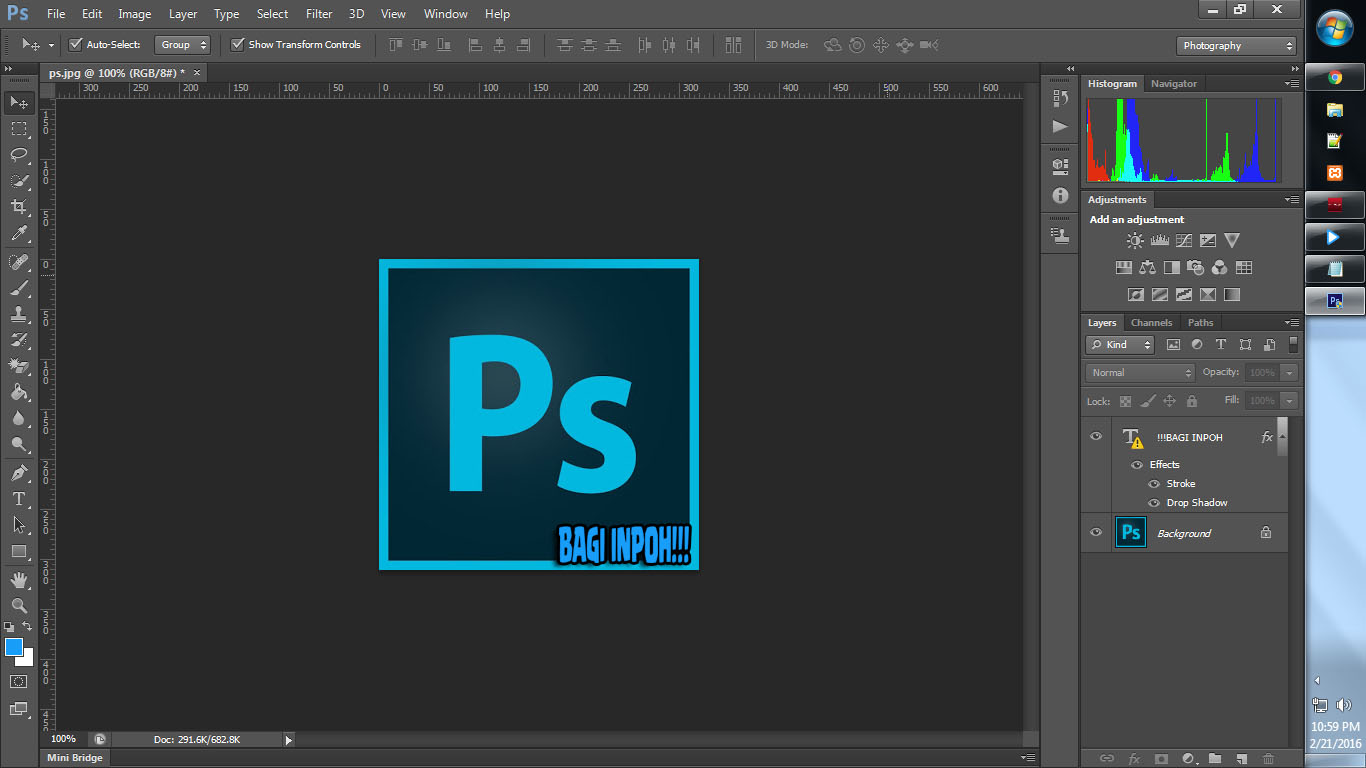Image resolution: width=1366 pixels, height=768 pixels.
Task: Select the Horizontal Type tool
Action: point(18,499)
